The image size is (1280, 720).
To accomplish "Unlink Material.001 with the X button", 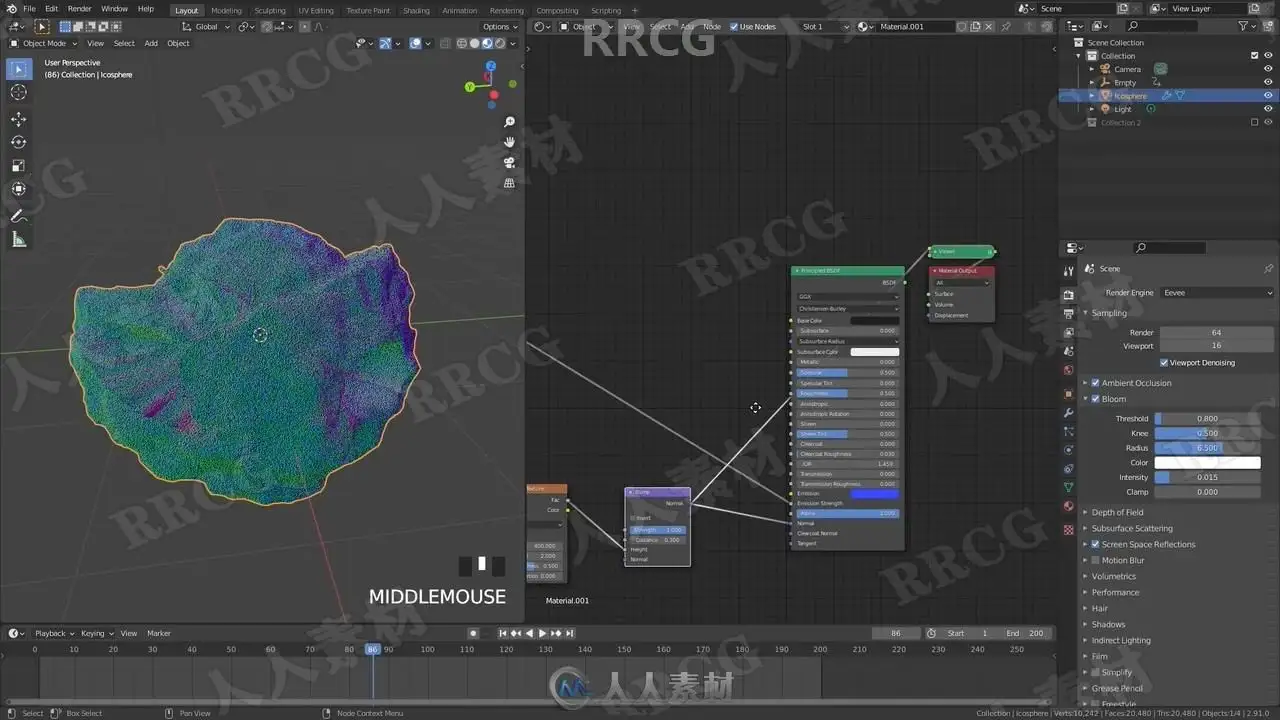I will coord(989,27).
